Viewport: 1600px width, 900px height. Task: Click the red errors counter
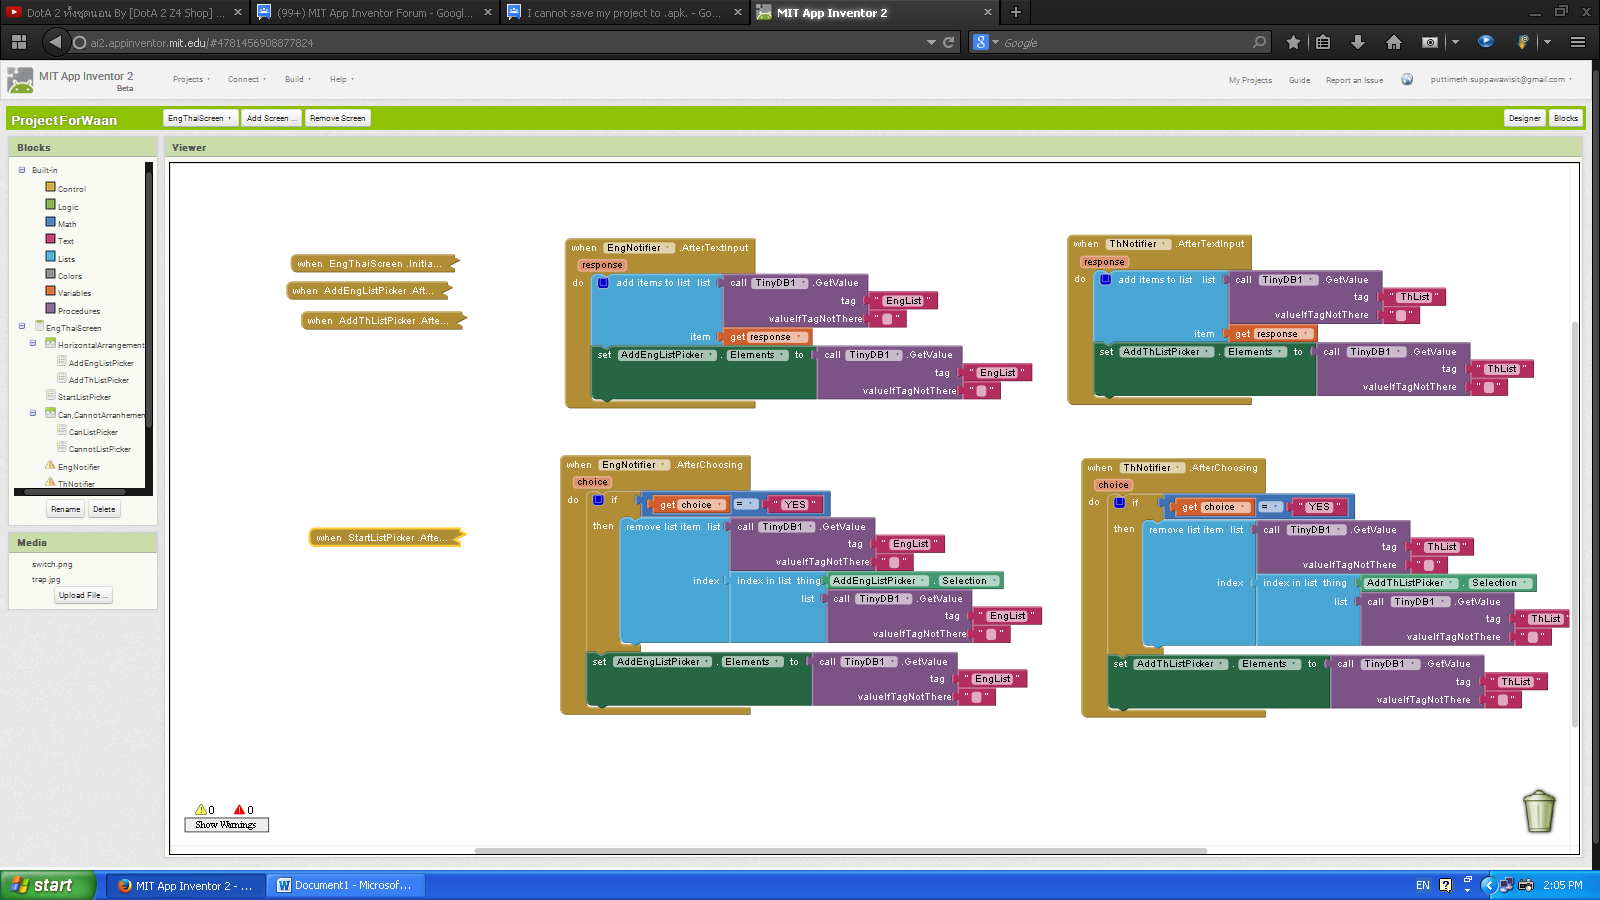pyautogui.click(x=243, y=810)
